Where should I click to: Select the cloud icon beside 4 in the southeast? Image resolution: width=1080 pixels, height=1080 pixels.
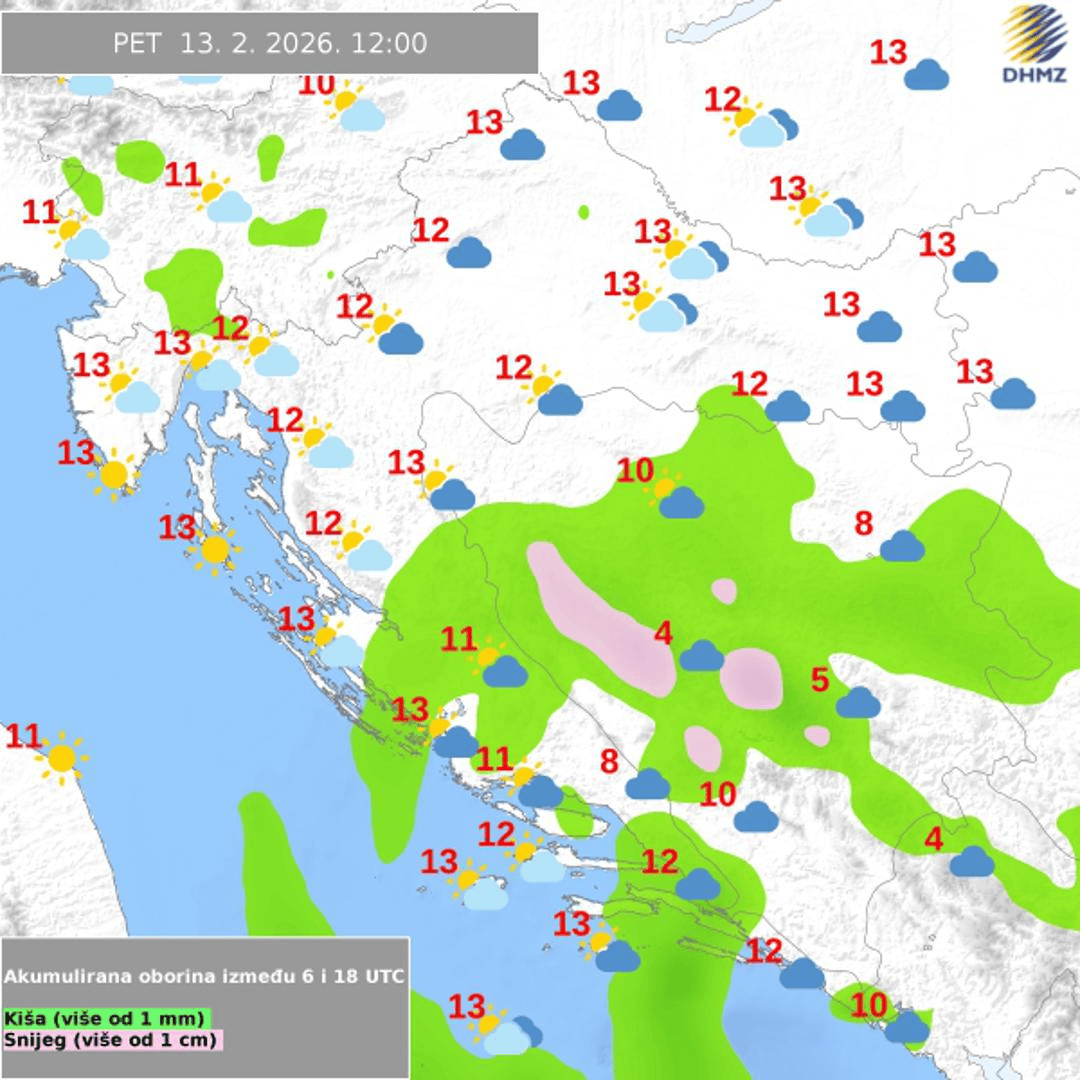click(x=971, y=861)
